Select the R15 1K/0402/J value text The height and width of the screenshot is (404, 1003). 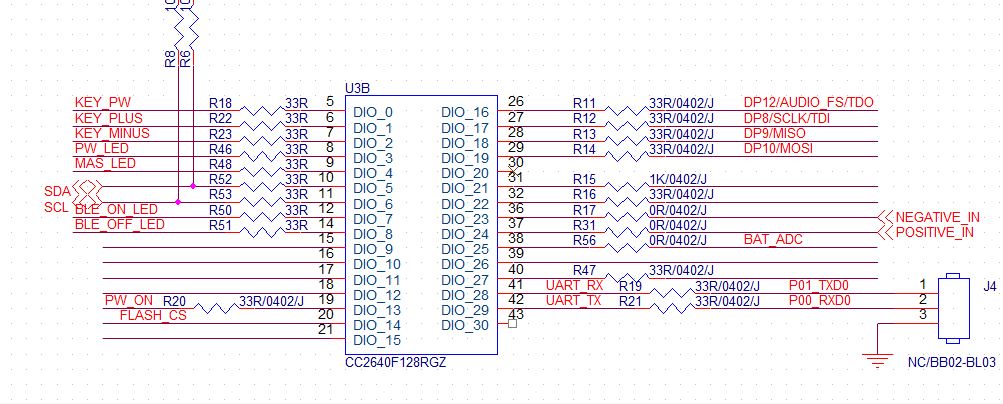coord(678,179)
